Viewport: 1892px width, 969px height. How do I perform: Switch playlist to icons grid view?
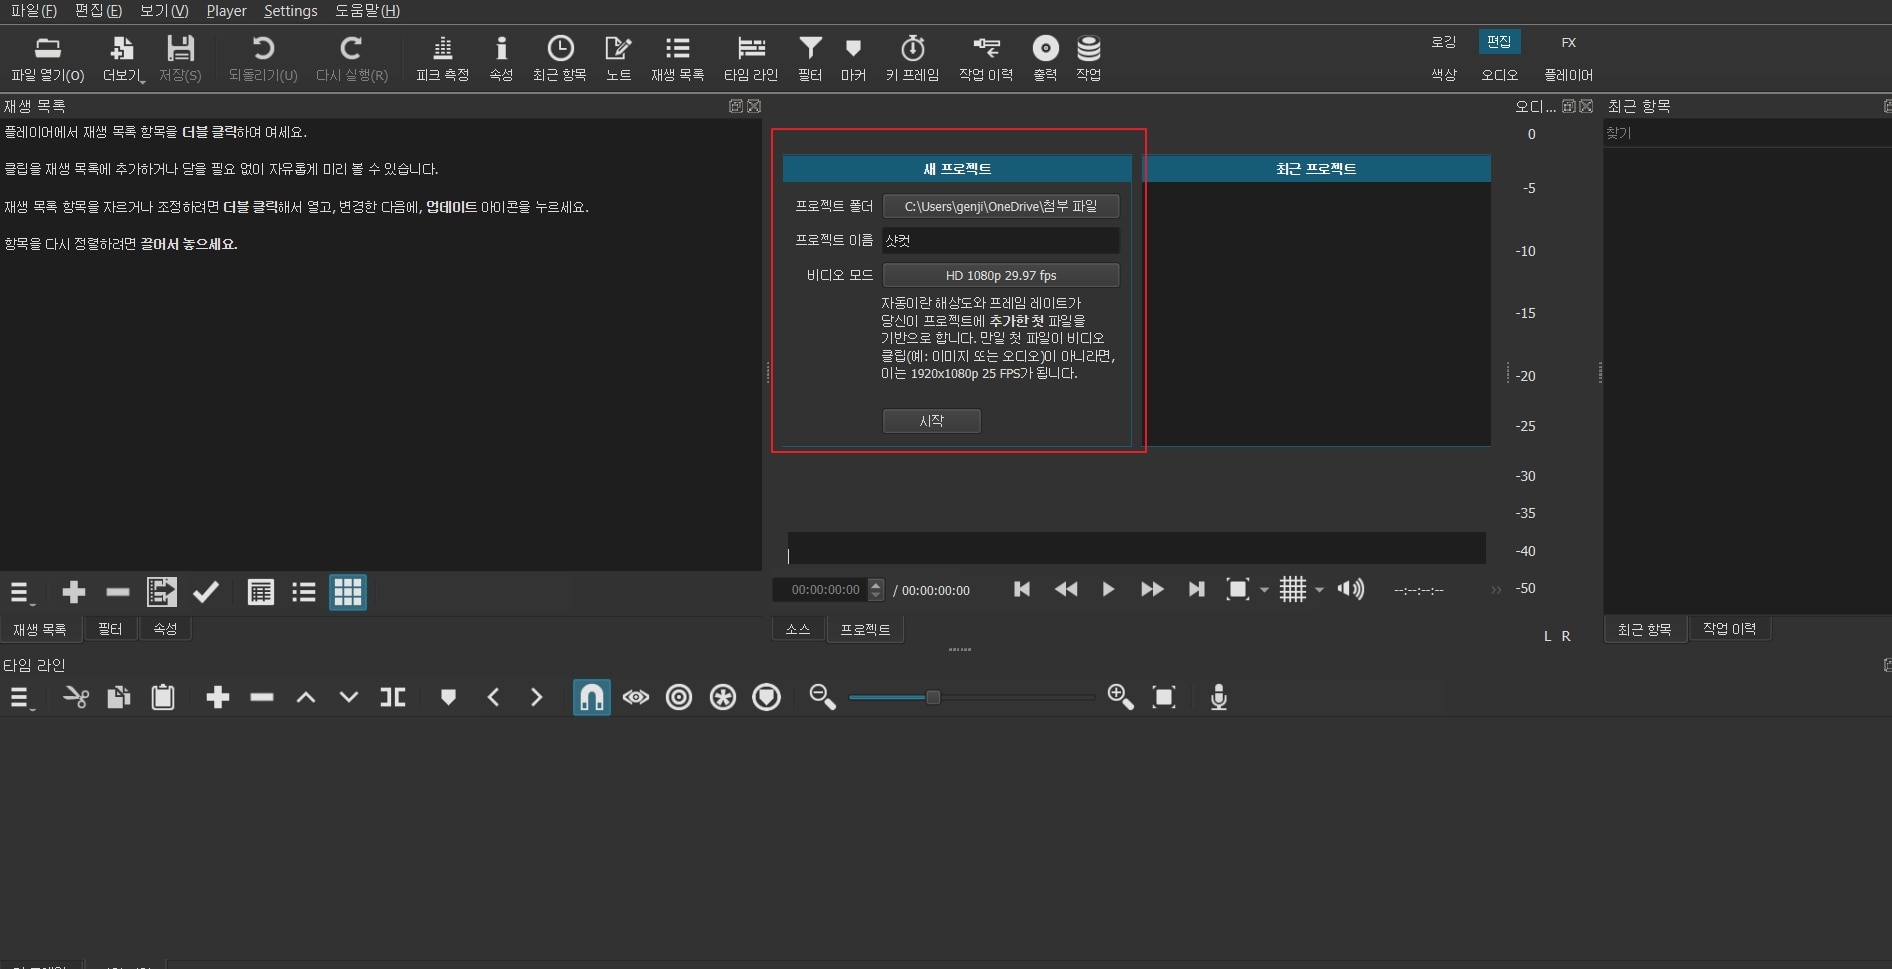click(x=348, y=593)
